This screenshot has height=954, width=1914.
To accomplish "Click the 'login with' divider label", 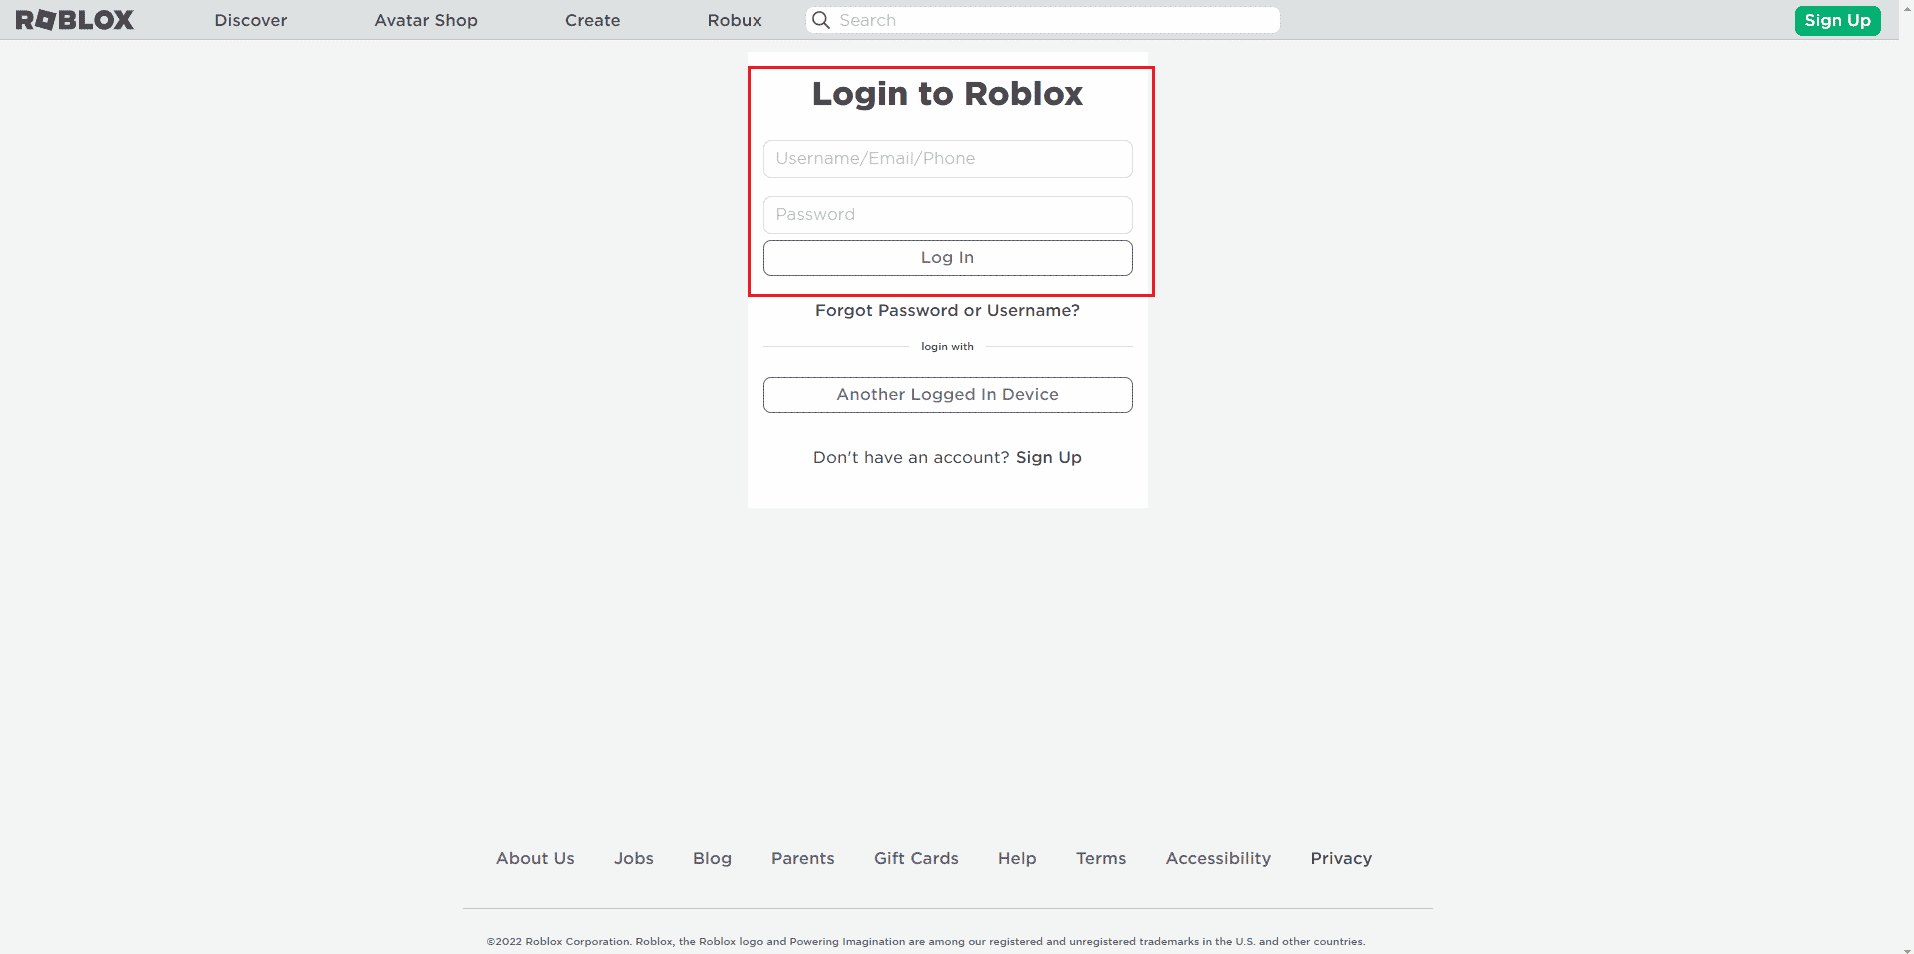I will [x=948, y=347].
